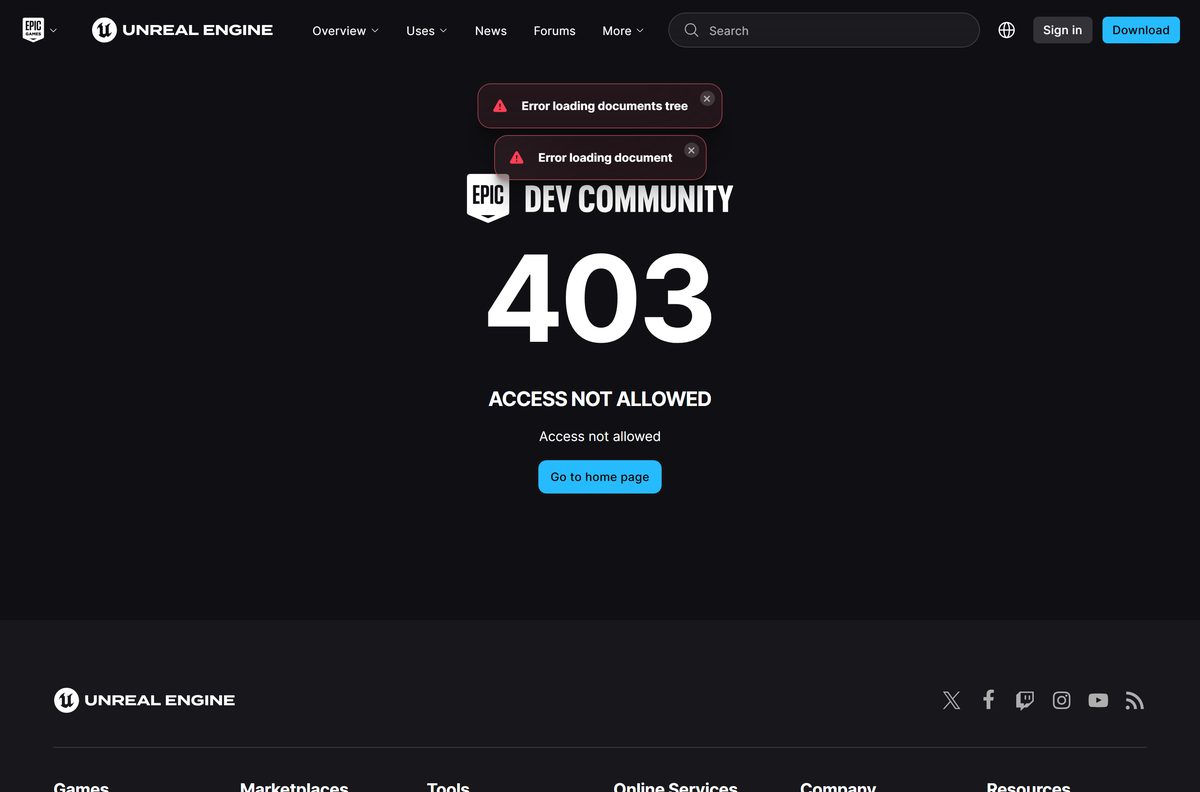Click the warning icon on 'Error loading document'
1200x792 pixels.
(517, 158)
